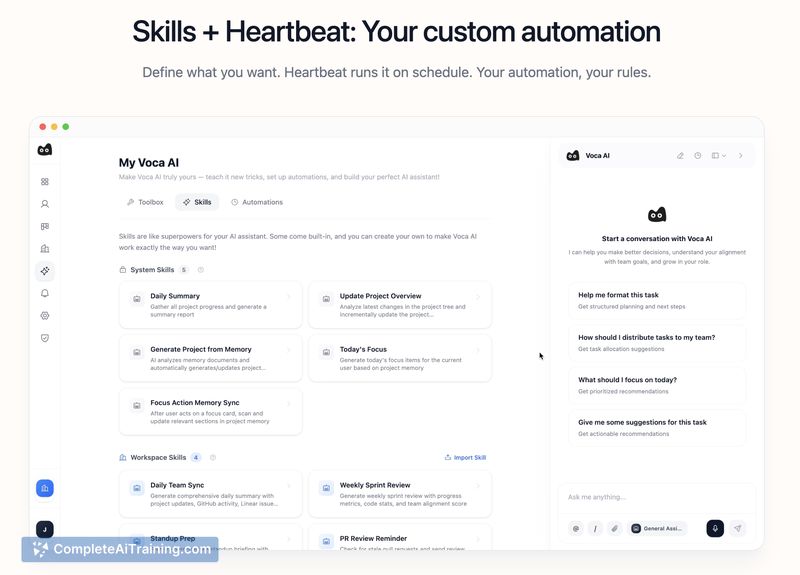This screenshot has height=575, width=800.
Task: Select 'Give me some suggestions' prompt
Action: coord(657,428)
